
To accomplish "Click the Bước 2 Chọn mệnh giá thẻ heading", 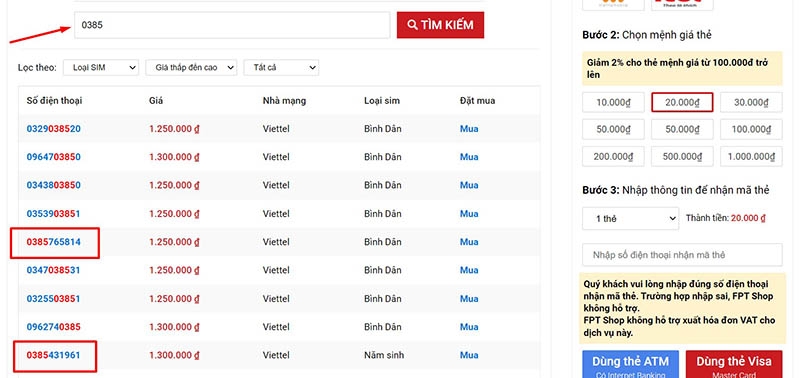I will click(x=646, y=35).
